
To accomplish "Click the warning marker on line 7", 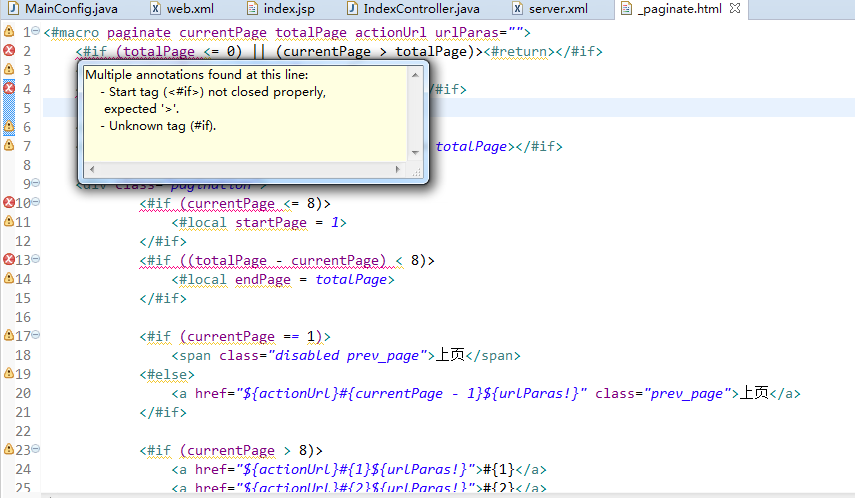I will click(9, 146).
